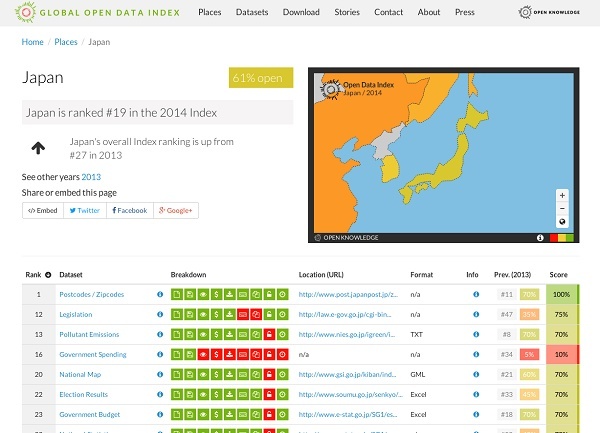Image resolution: width=600 pixels, height=433 pixels.
Task: Zoom out on the map
Action: [x=562, y=208]
